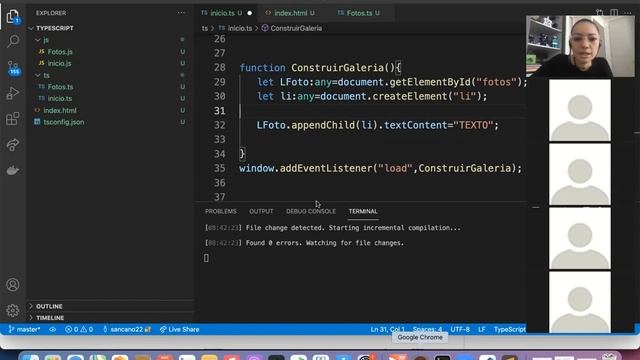Click the presenter video thumbnail
Image resolution: width=640 pixels, height=360 pixels.
(580, 46)
